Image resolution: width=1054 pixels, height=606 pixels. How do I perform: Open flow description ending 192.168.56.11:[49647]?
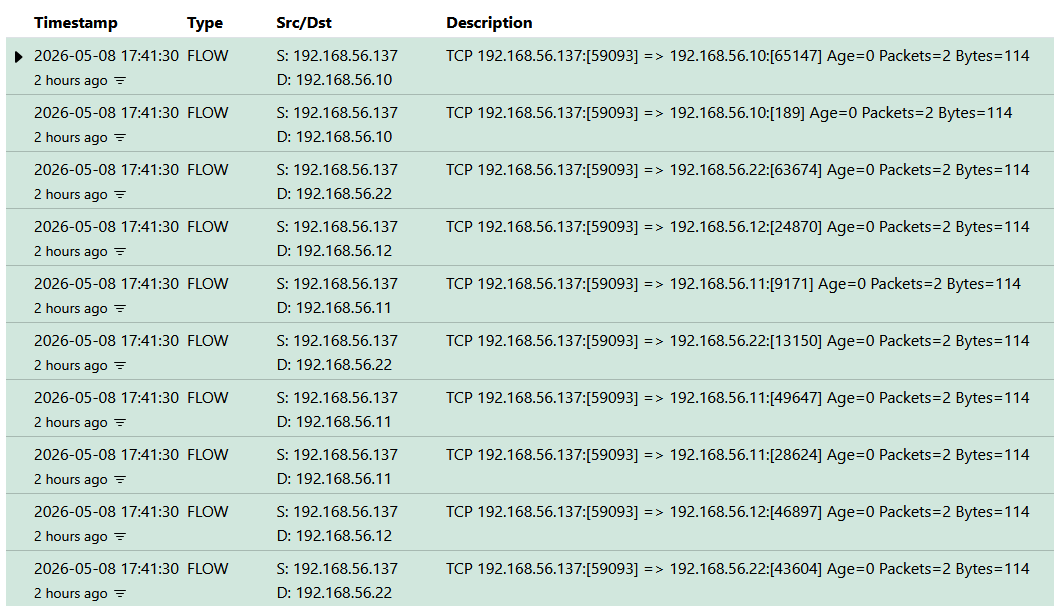[x=737, y=398]
